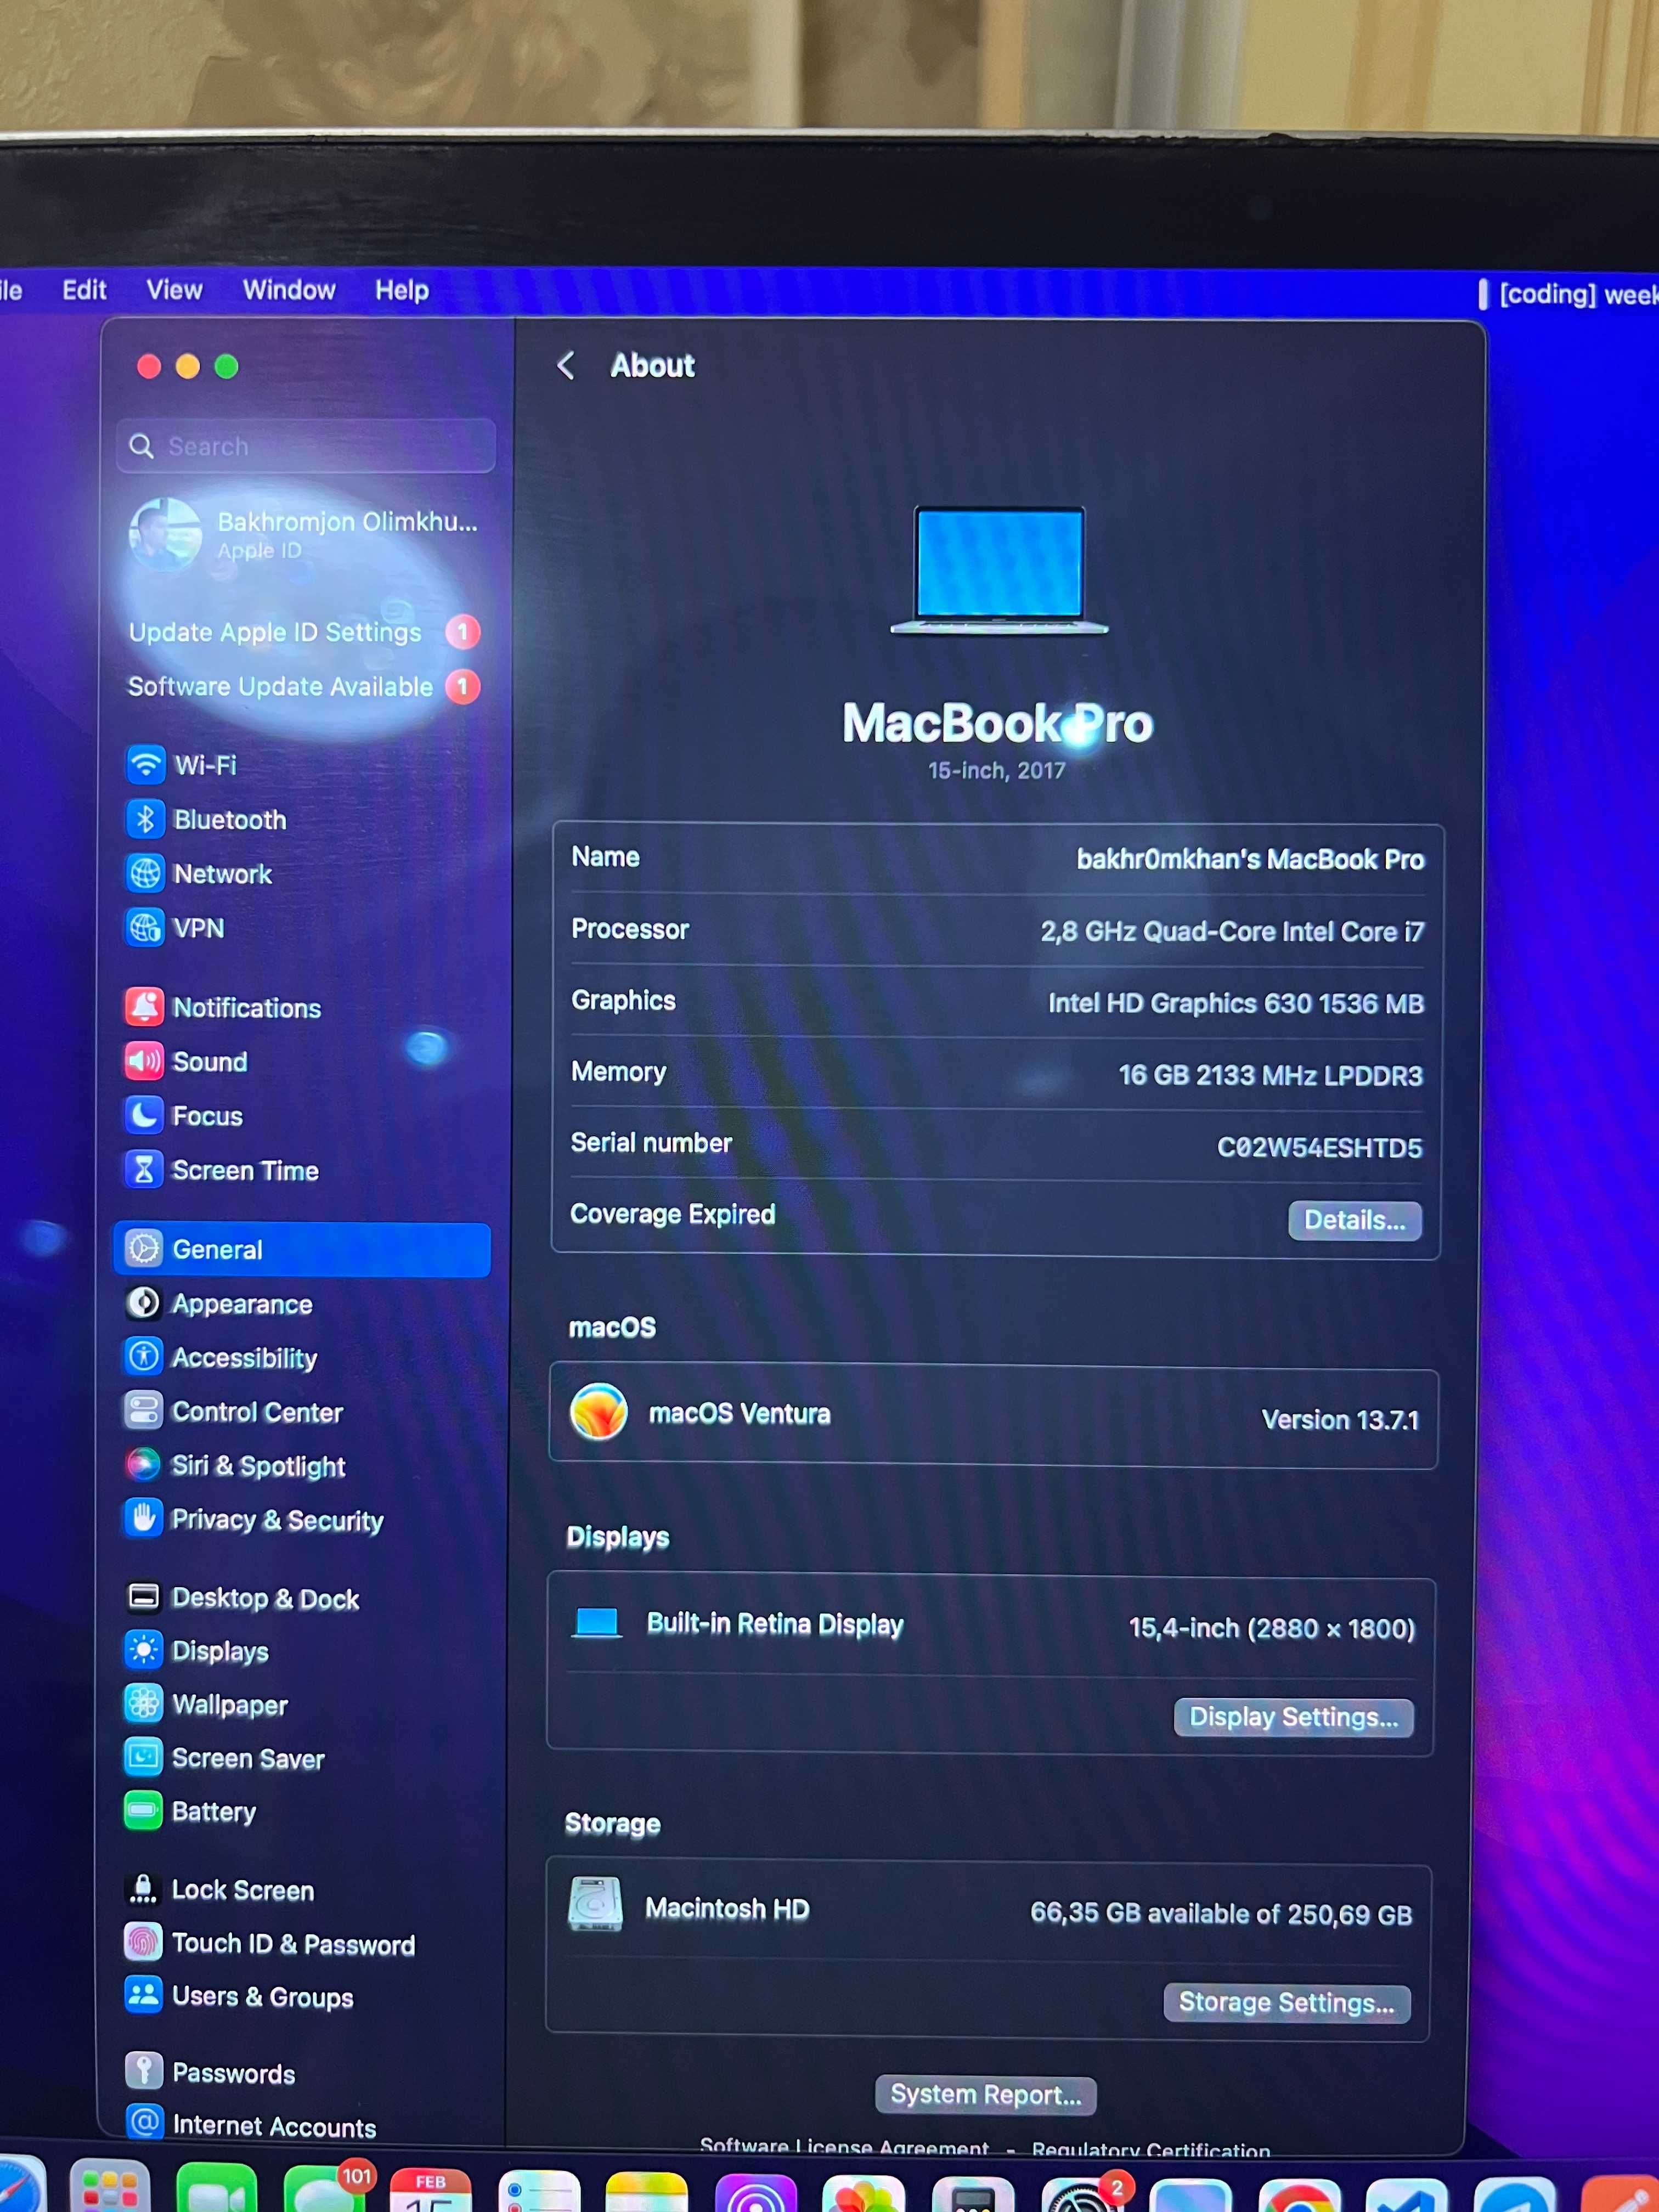The width and height of the screenshot is (1659, 2212).
Task: Select the Focus moon icon
Action: tap(144, 1114)
